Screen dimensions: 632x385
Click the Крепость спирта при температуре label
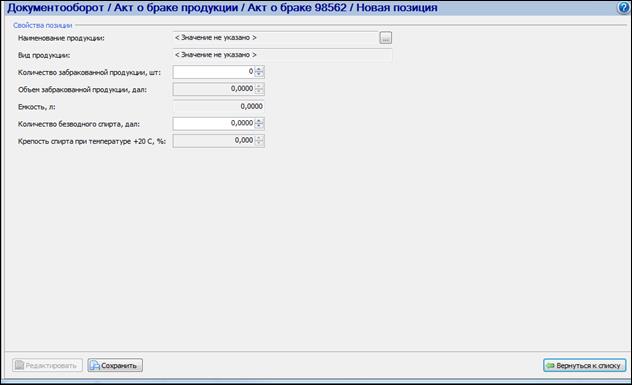[92, 142]
